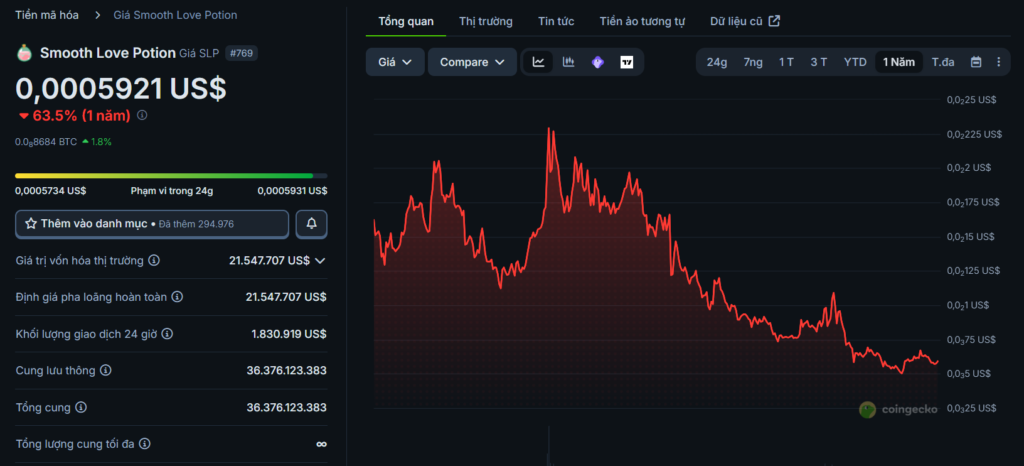This screenshot has width=1024, height=466.
Task: Click info icon beside market cap label
Action: (154, 261)
